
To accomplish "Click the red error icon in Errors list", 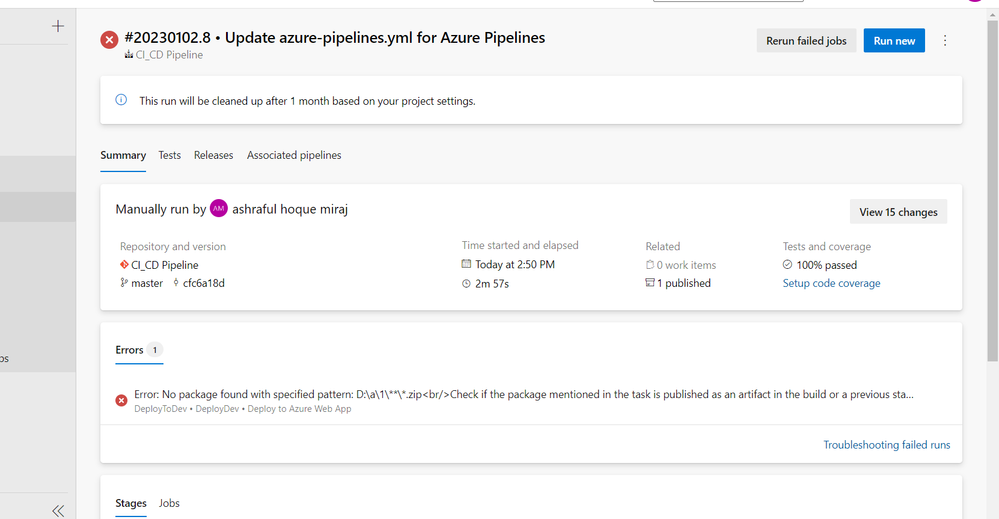I will [121, 400].
